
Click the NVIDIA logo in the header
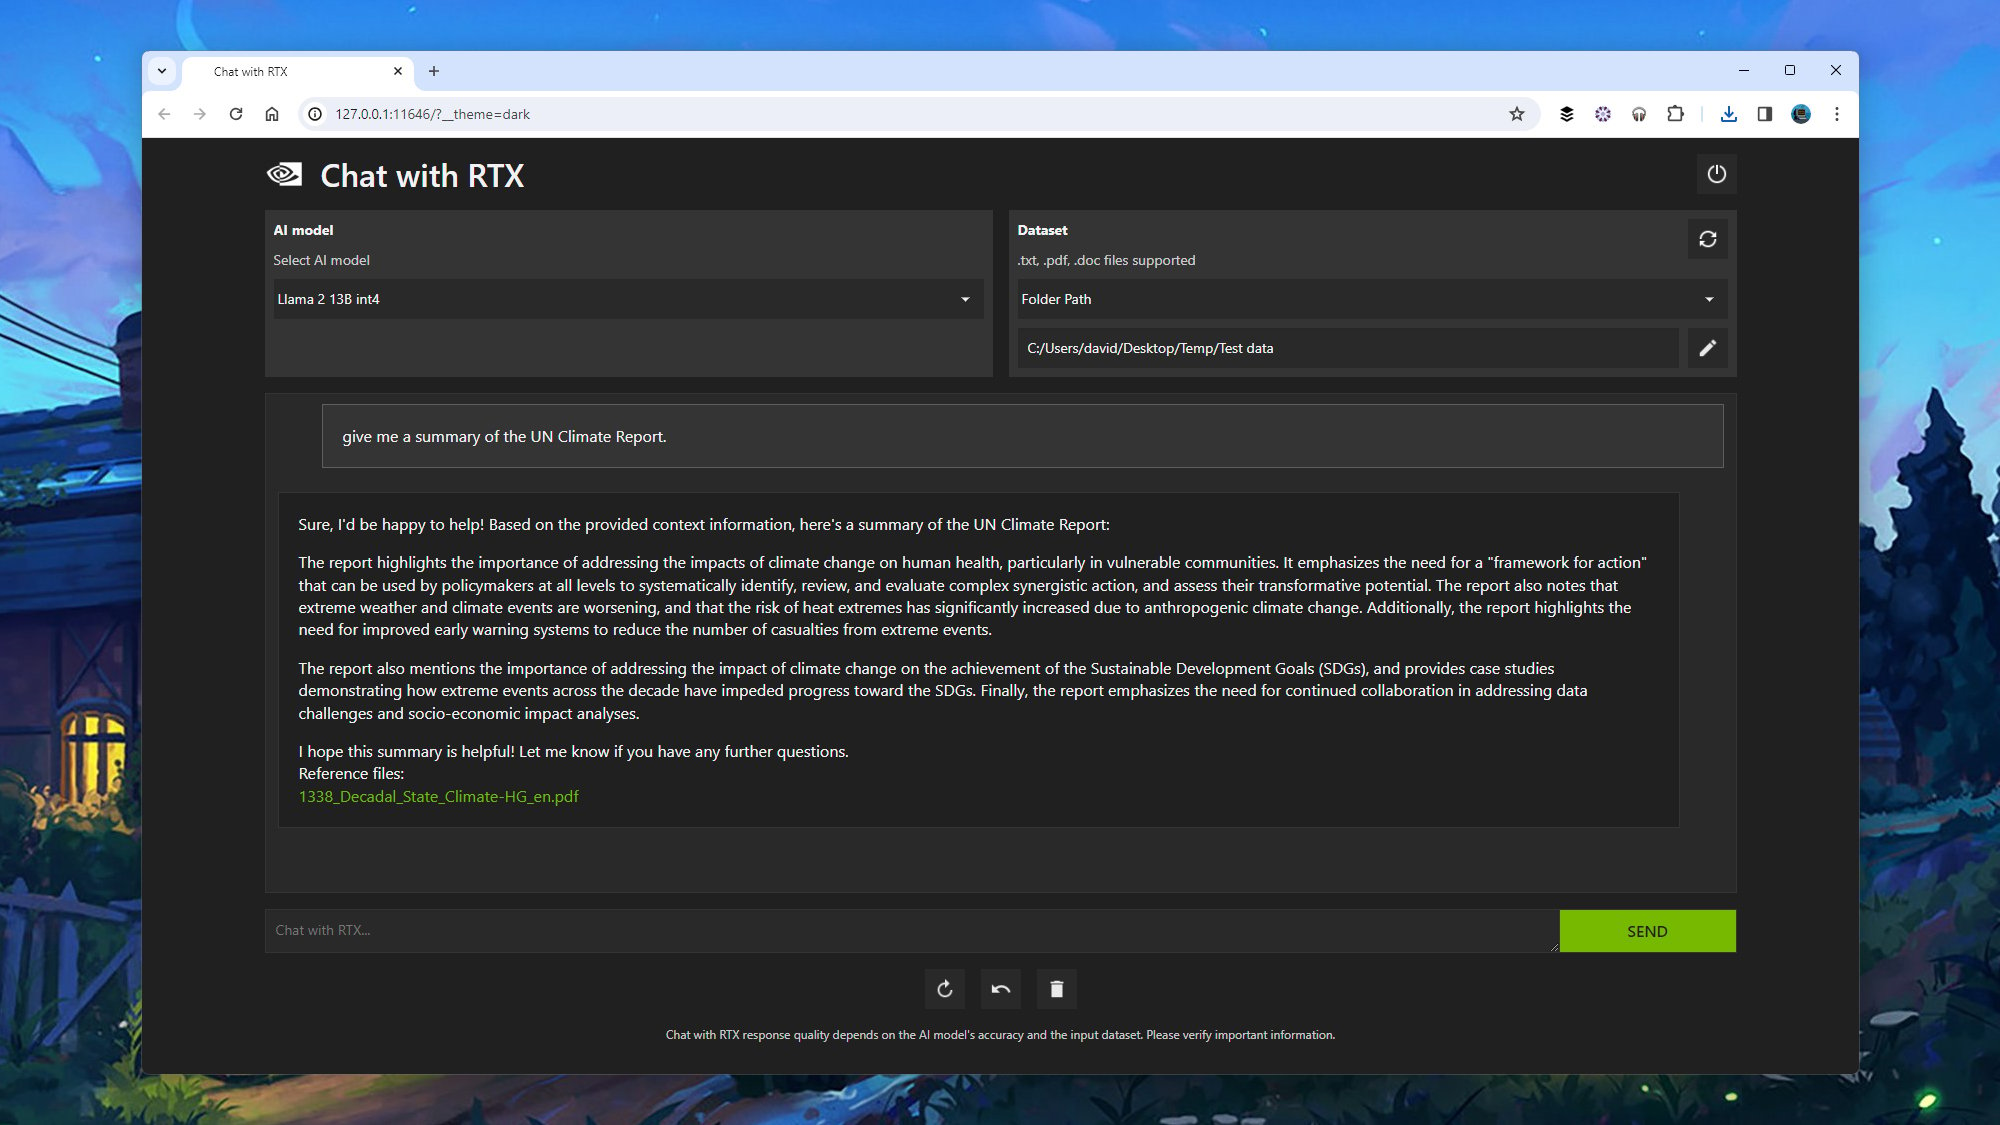tap(285, 175)
